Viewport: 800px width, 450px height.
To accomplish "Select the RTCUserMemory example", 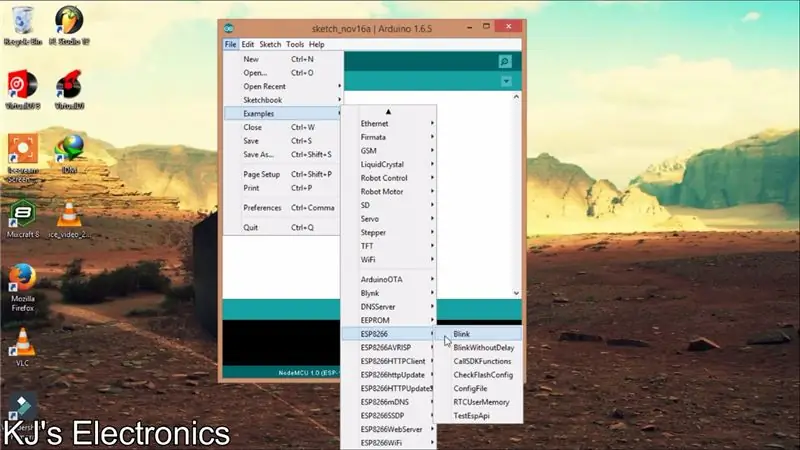I will click(x=479, y=402).
